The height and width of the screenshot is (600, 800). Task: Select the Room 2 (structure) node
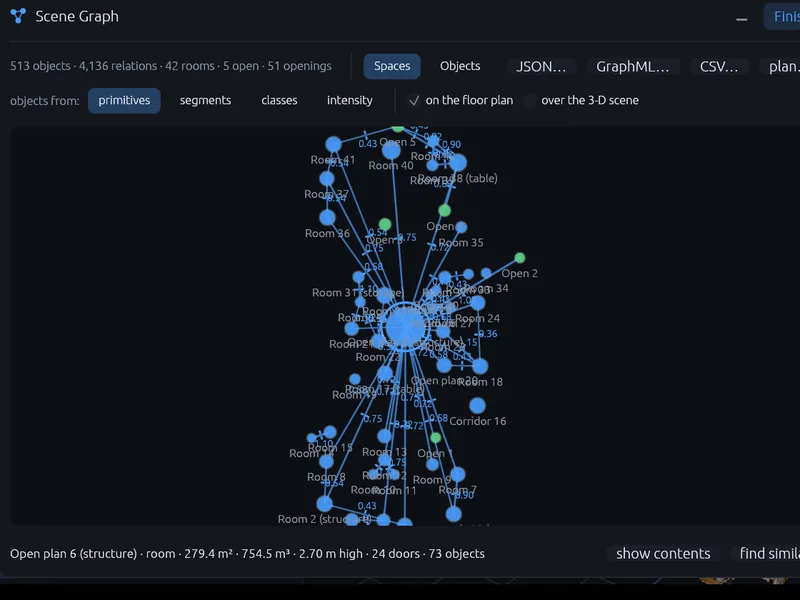pyautogui.click(x=324, y=504)
